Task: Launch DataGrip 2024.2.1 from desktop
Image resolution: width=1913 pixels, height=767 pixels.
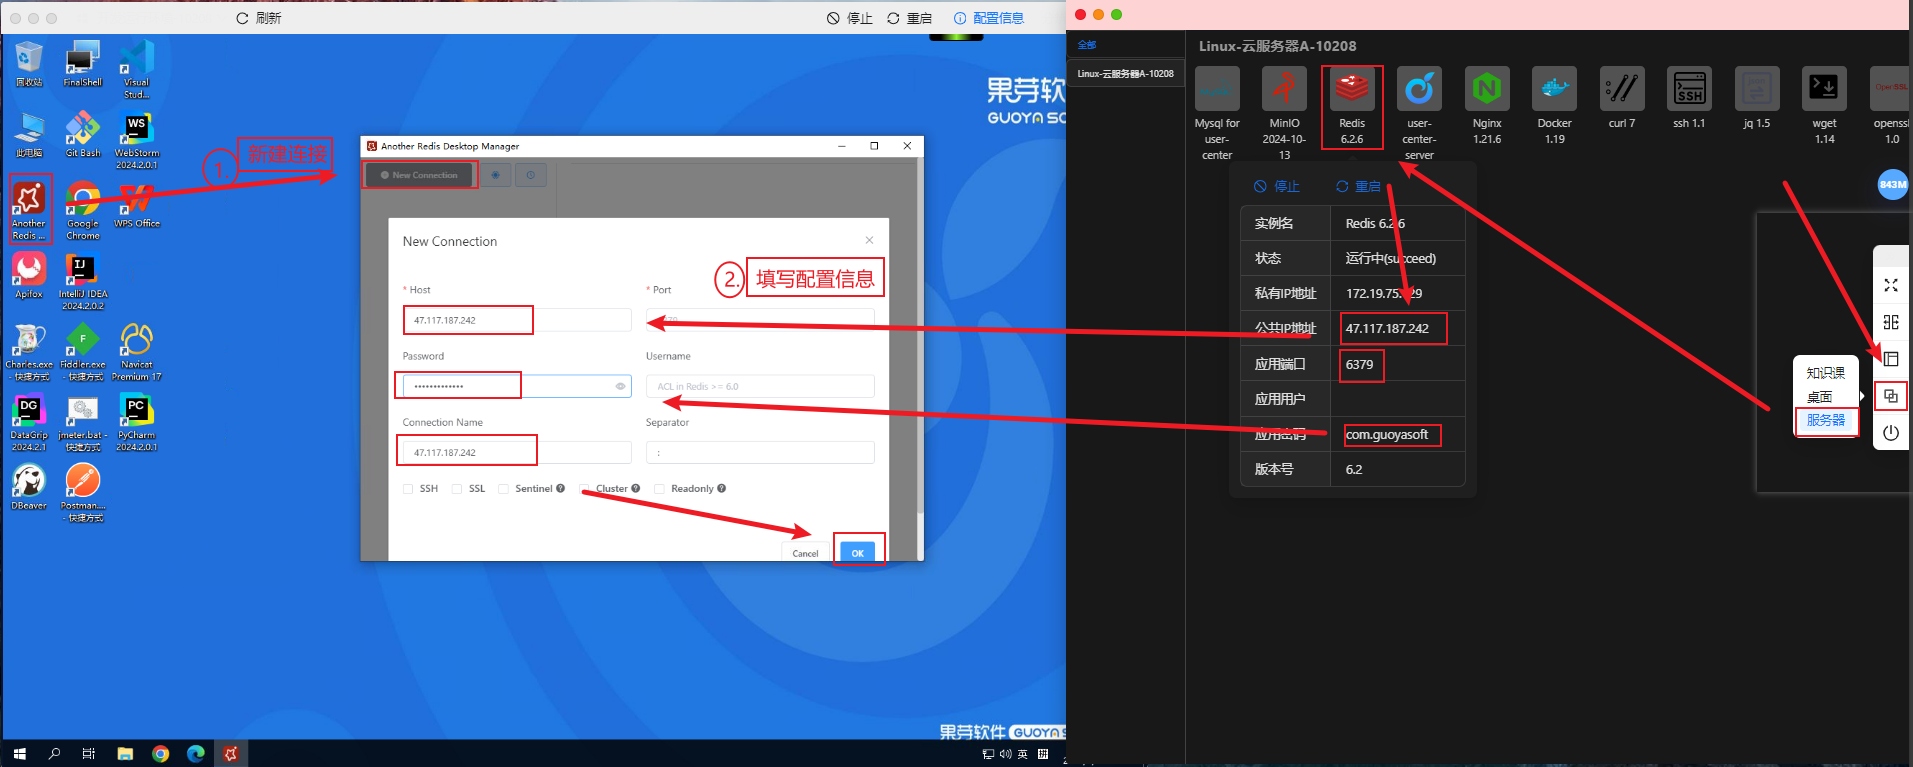Action: tap(29, 423)
